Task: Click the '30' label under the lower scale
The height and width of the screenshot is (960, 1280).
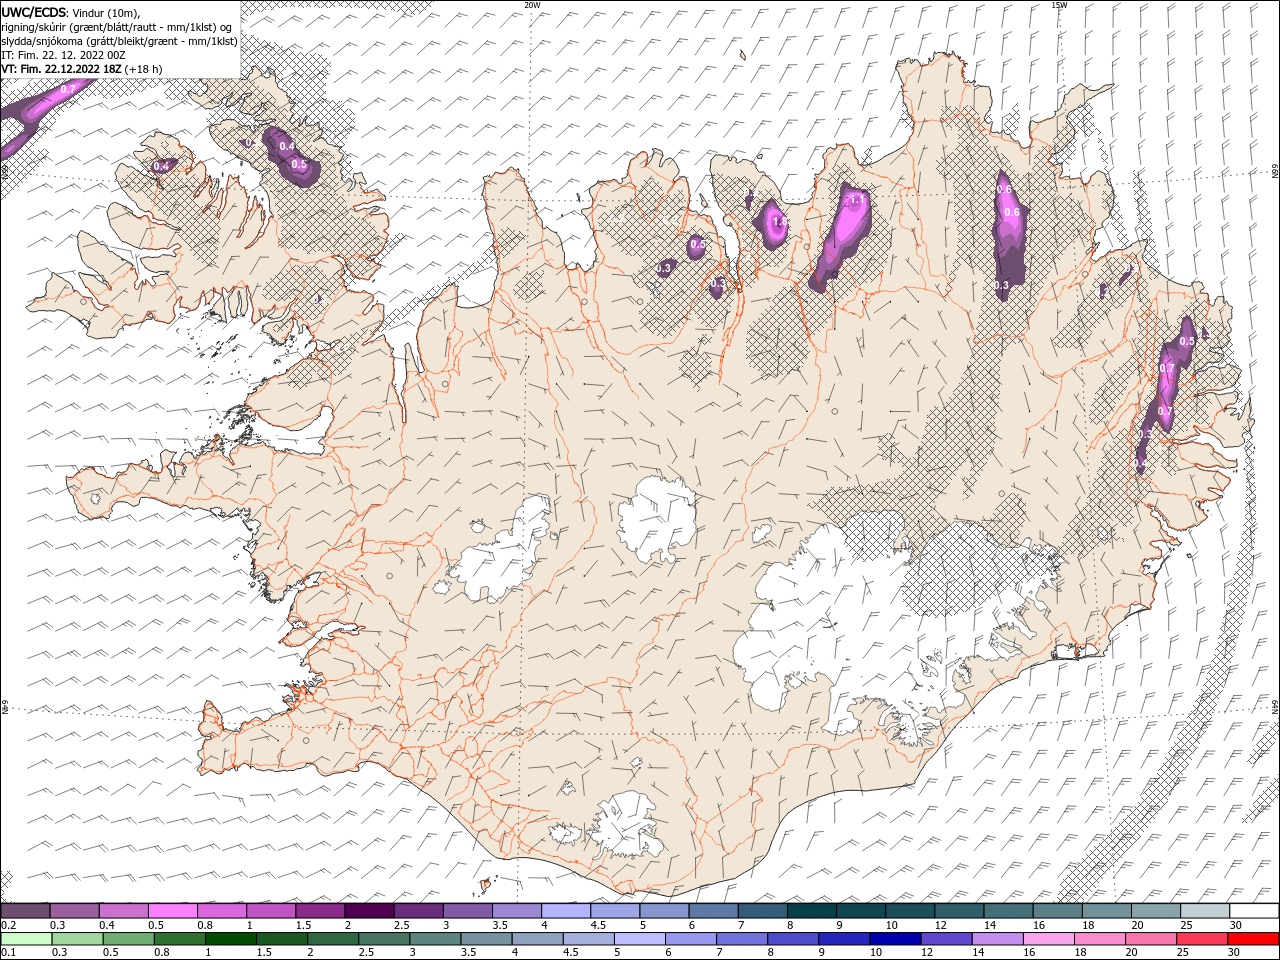Action: point(1233,953)
